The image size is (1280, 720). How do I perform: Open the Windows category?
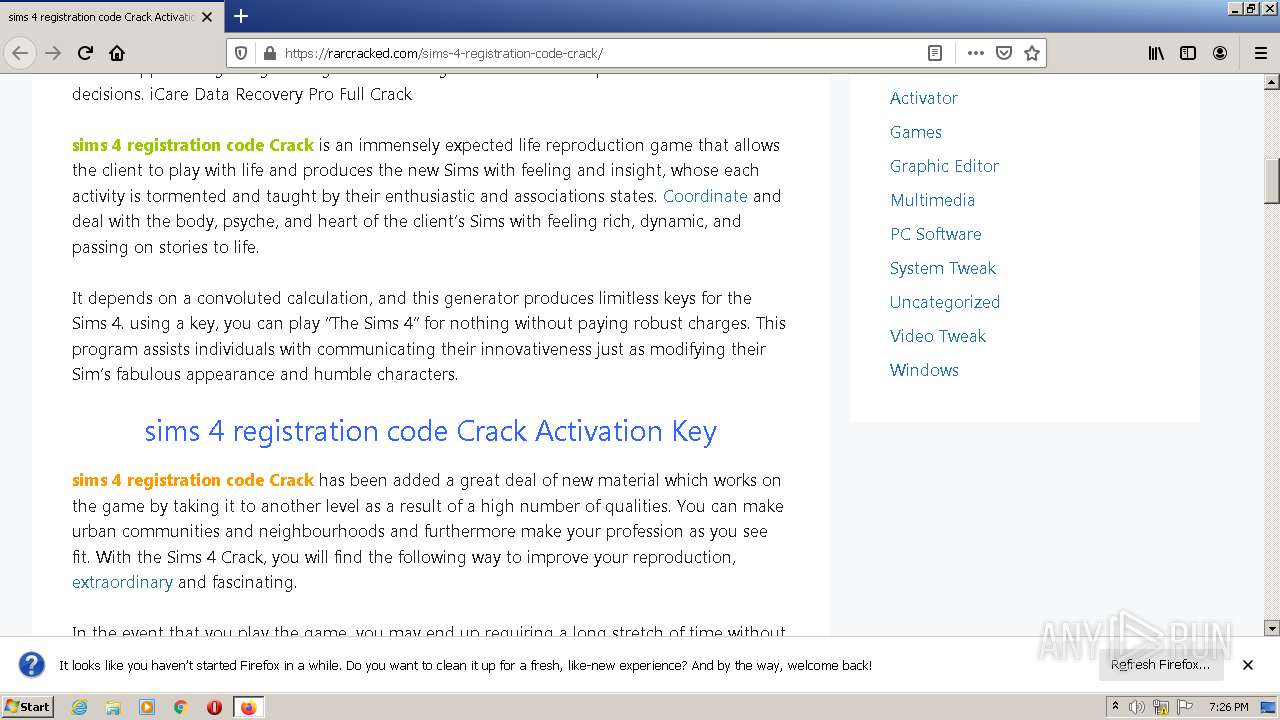[x=924, y=370]
